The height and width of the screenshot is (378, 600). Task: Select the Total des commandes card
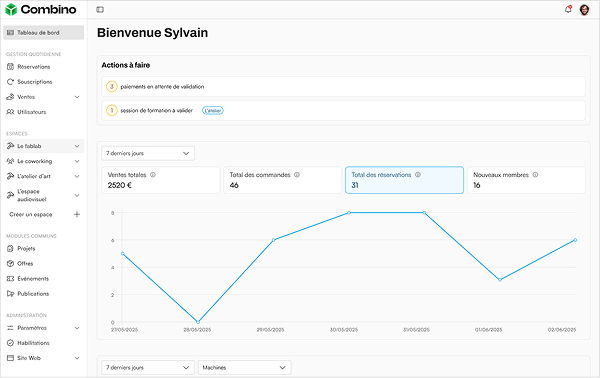(282, 180)
